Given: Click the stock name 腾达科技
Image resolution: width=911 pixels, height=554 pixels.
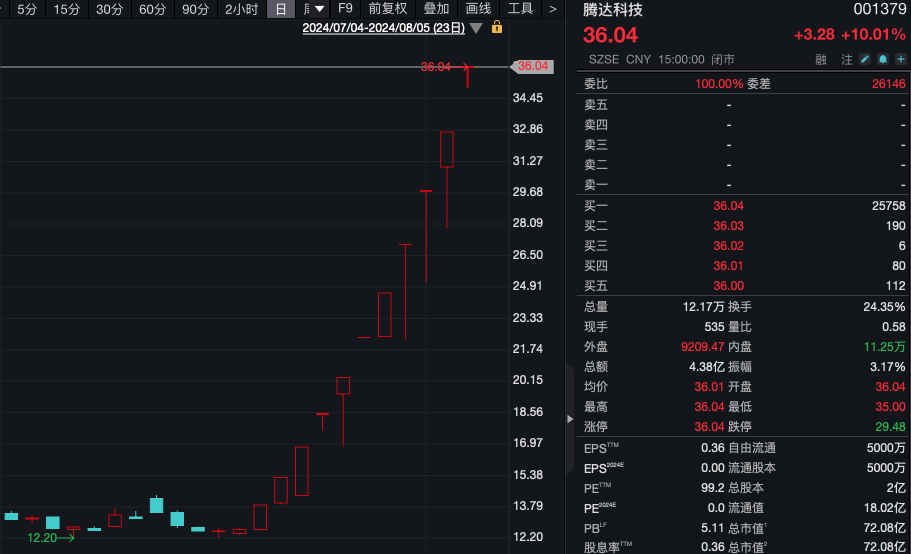Looking at the screenshot, I should [612, 10].
